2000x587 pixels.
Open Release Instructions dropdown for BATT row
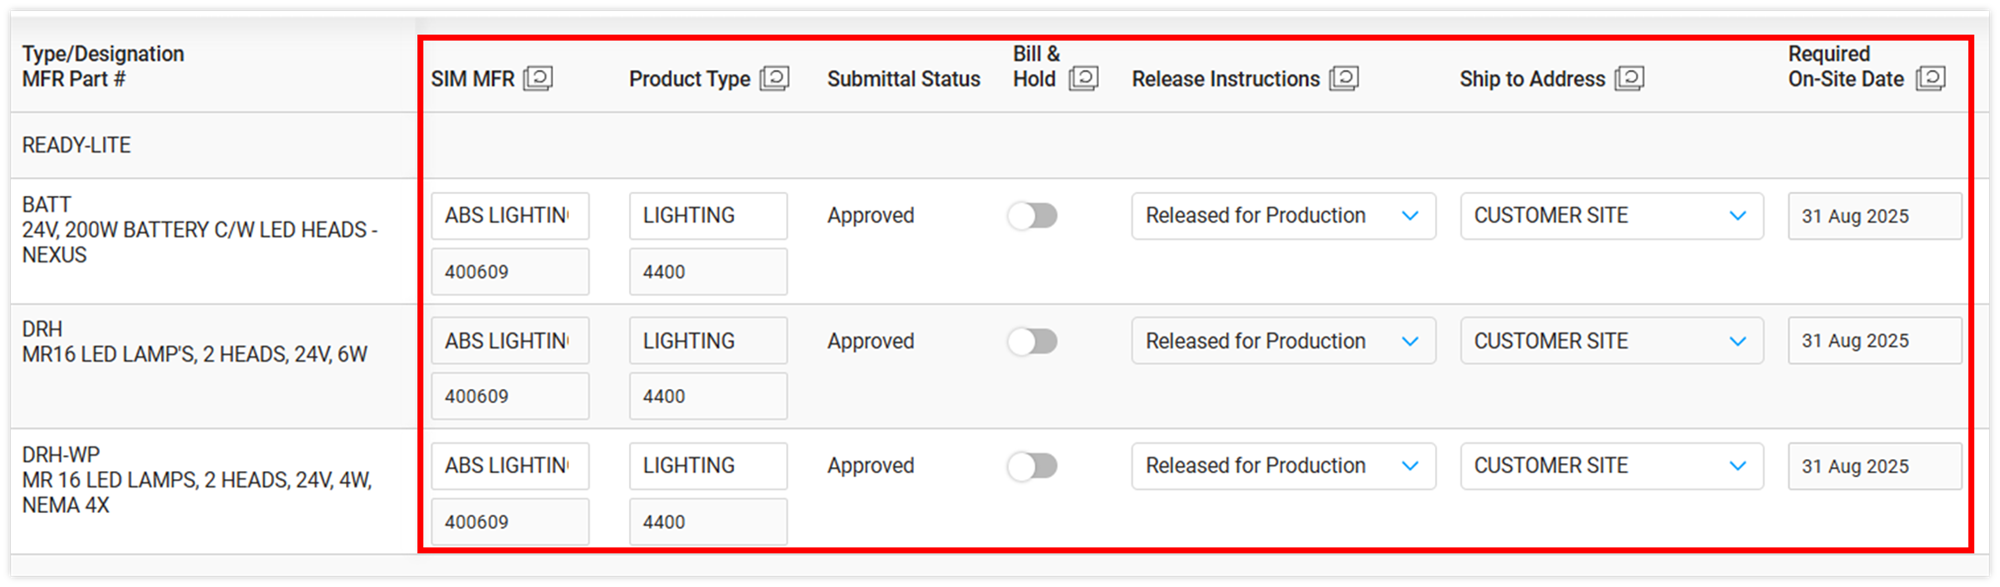(1283, 216)
